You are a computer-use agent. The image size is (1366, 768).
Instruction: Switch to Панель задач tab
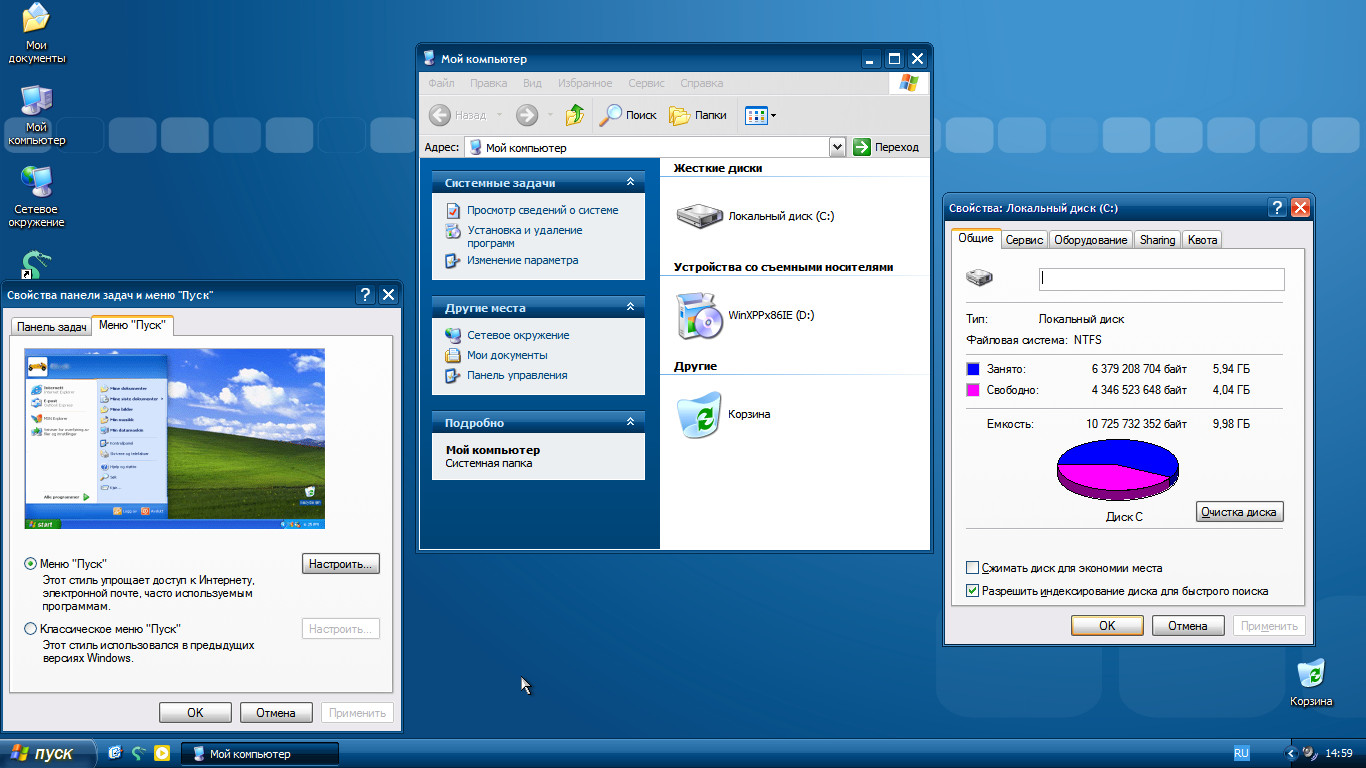(x=52, y=327)
